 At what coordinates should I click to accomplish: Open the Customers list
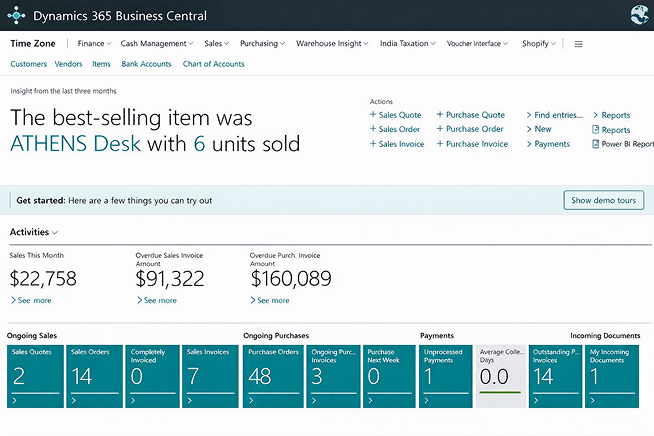coord(28,64)
